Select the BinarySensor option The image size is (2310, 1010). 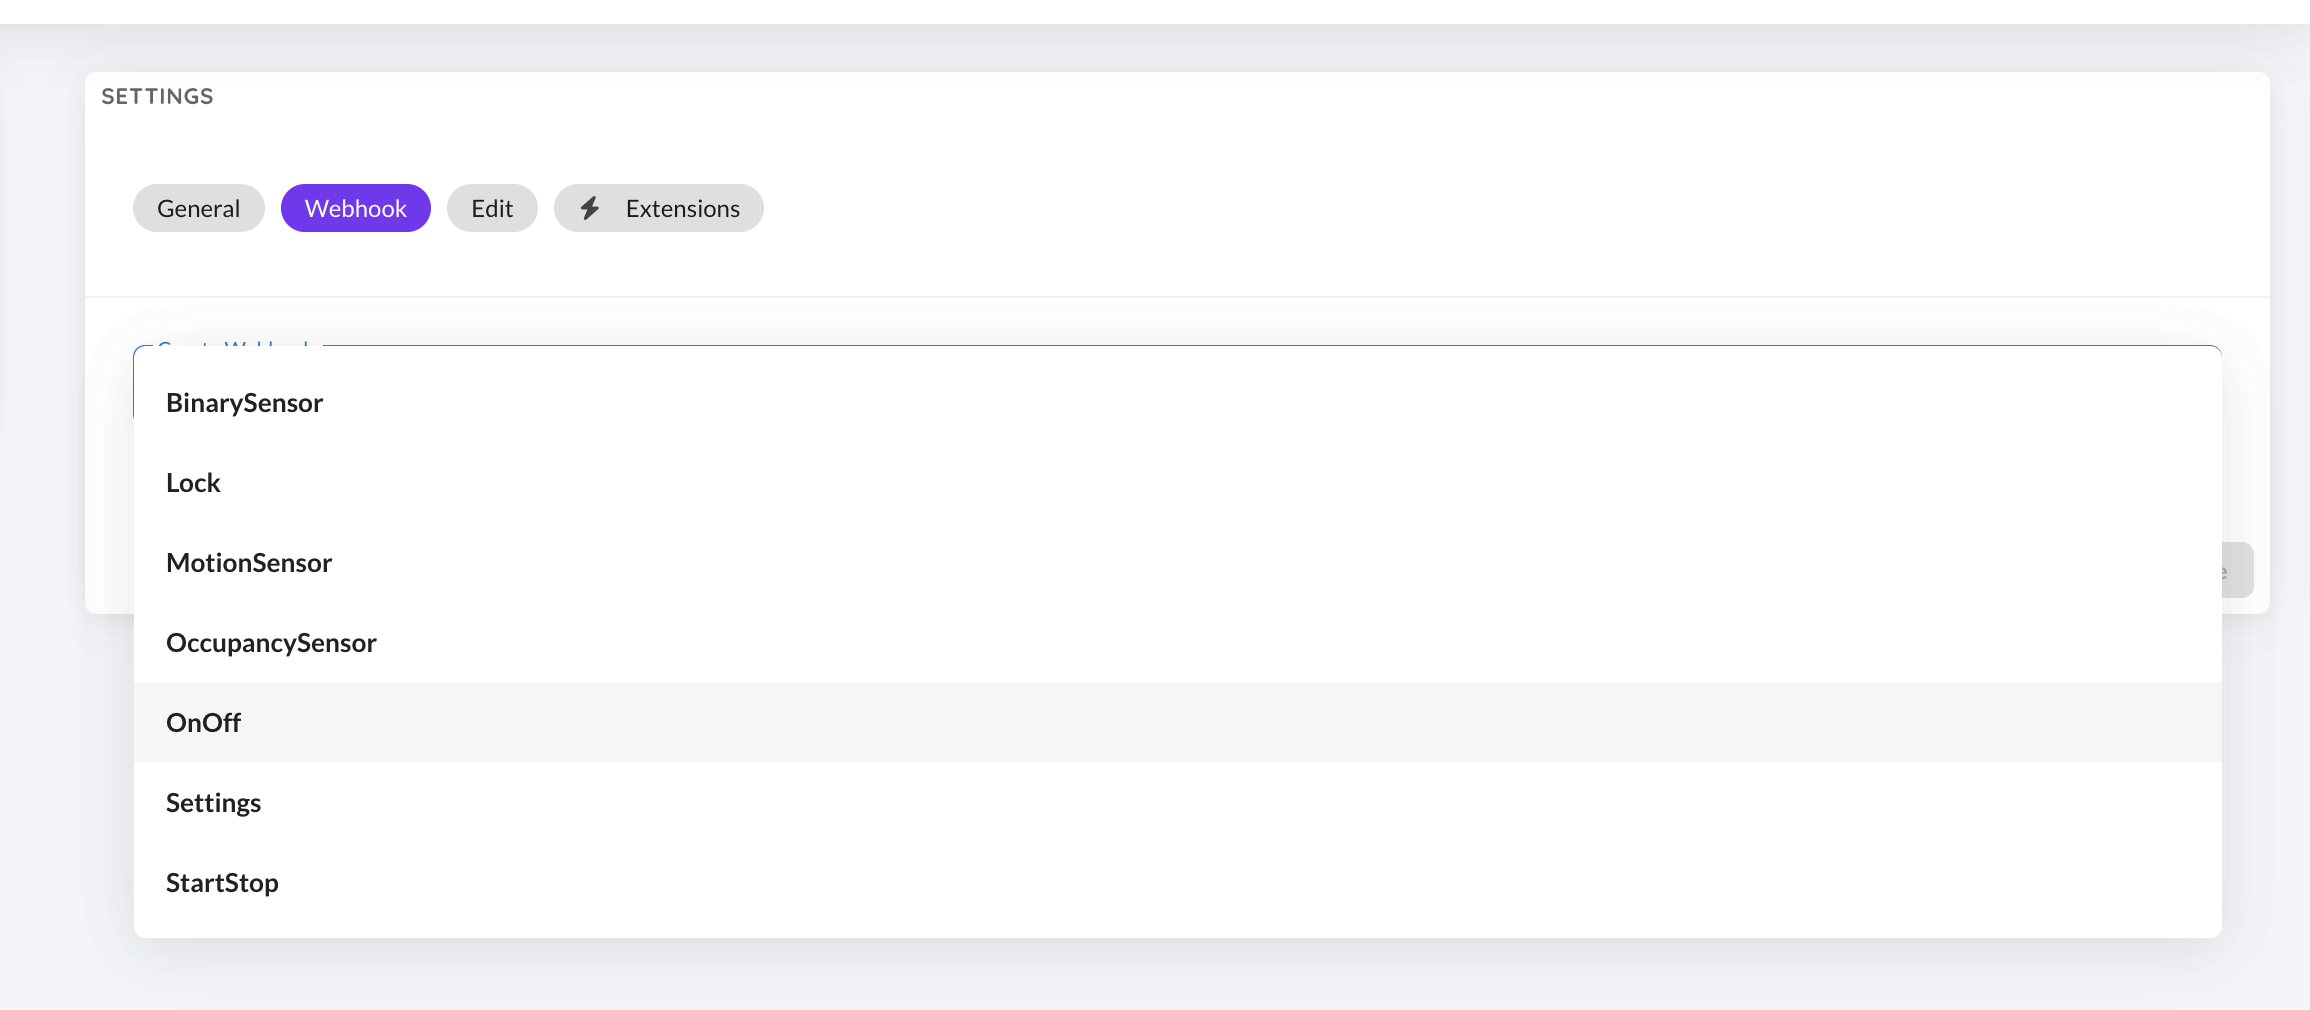(x=245, y=402)
